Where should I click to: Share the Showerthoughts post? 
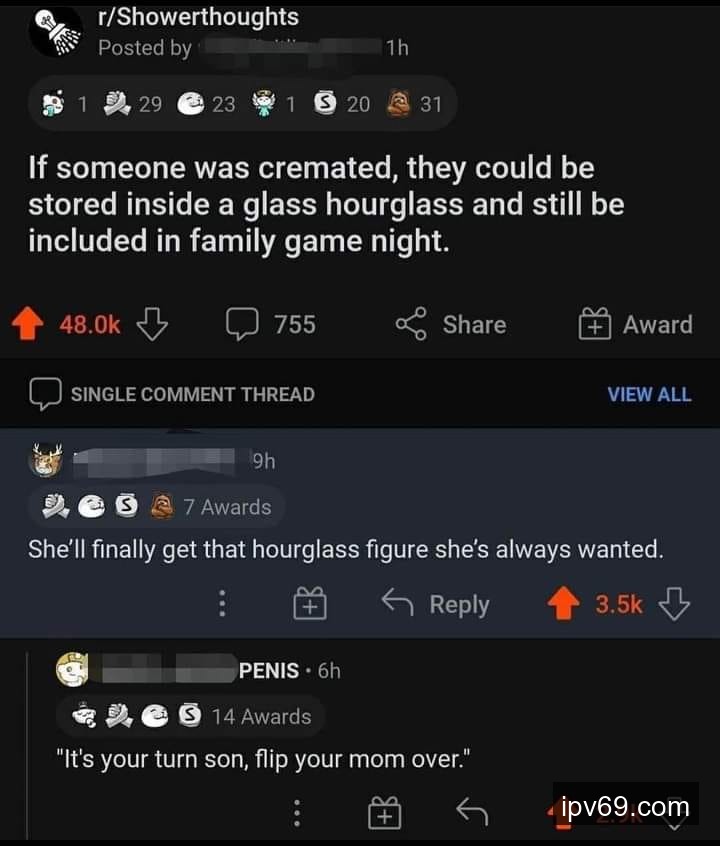click(451, 325)
